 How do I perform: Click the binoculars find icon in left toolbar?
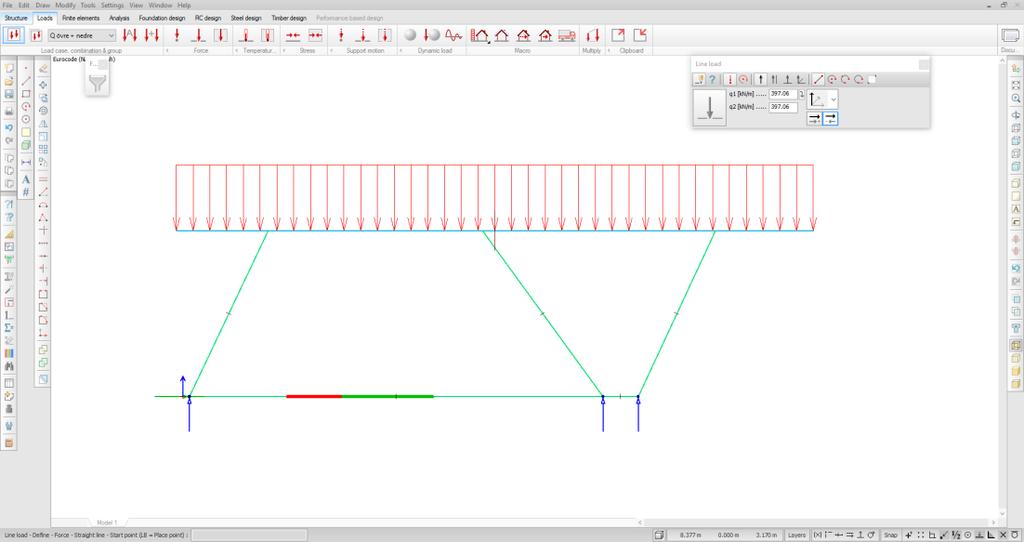coord(9,367)
